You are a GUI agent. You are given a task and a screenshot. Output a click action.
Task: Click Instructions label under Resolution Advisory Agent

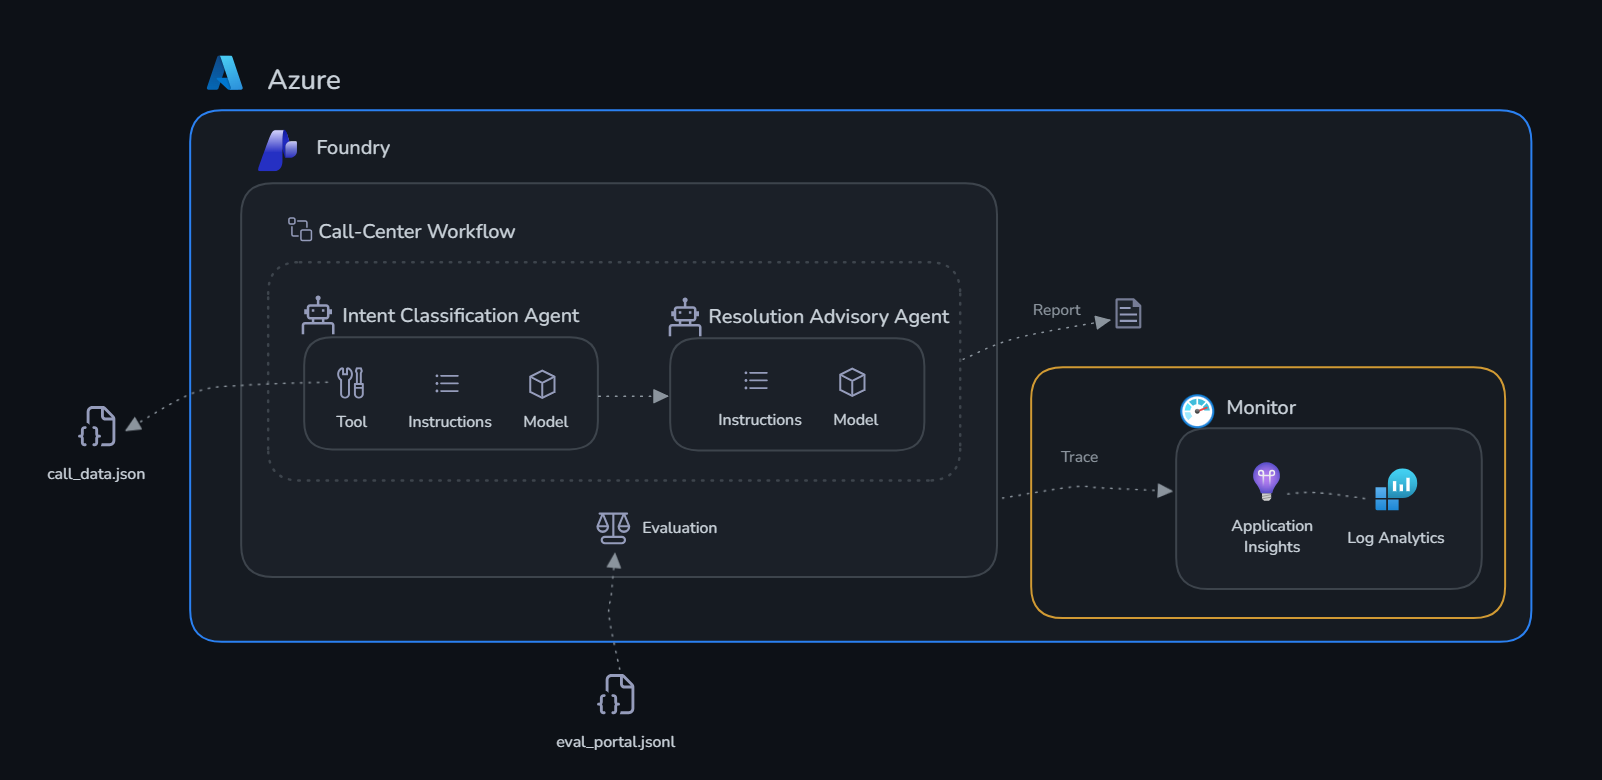(760, 420)
